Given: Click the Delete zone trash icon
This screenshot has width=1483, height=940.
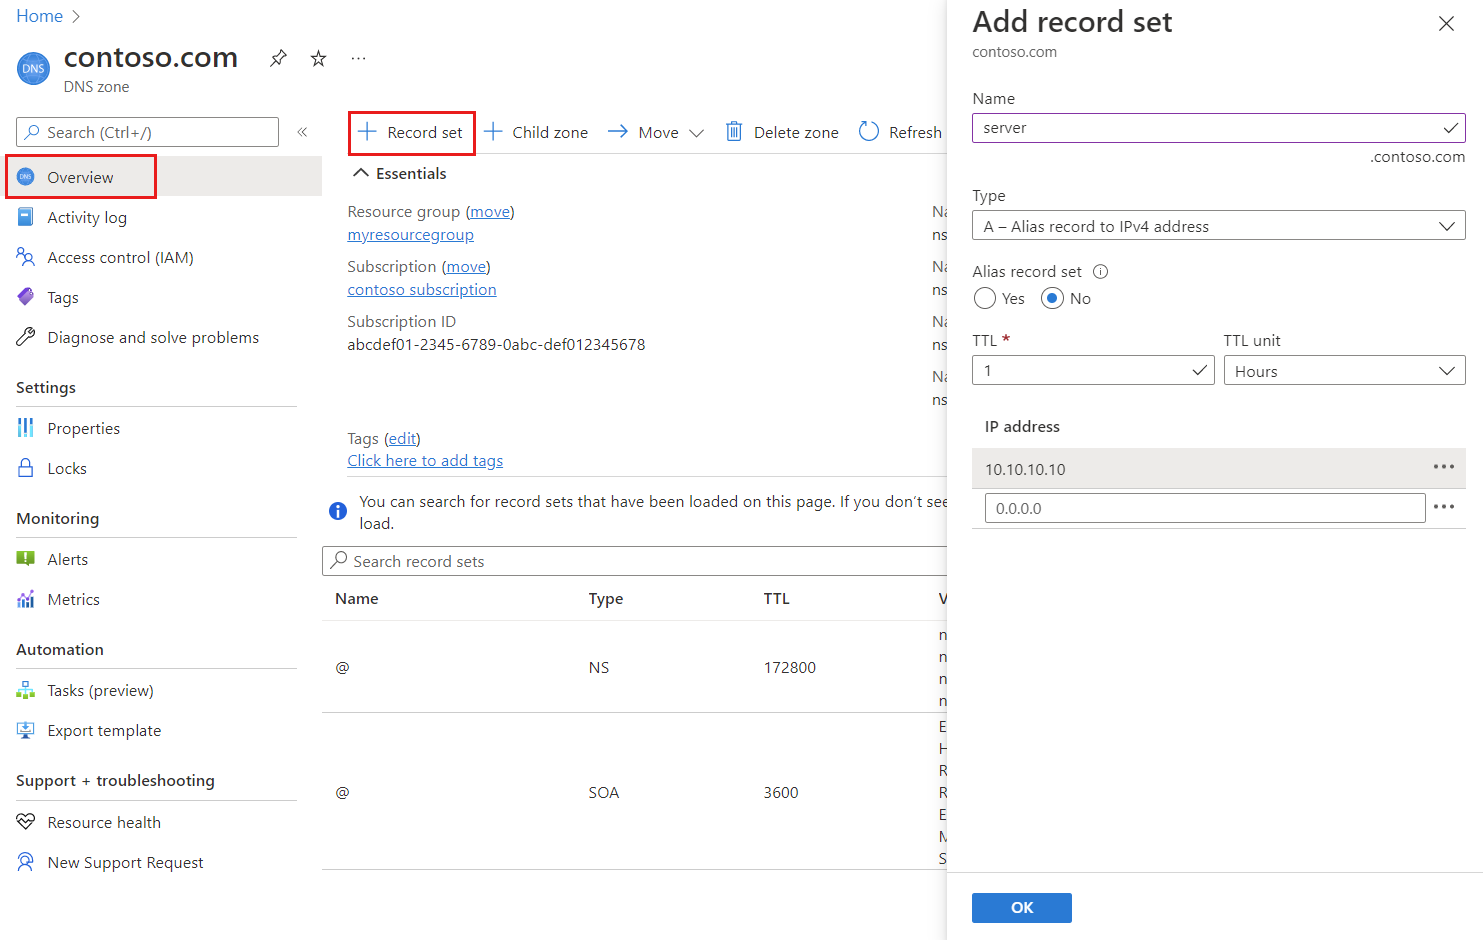Looking at the screenshot, I should click(734, 132).
